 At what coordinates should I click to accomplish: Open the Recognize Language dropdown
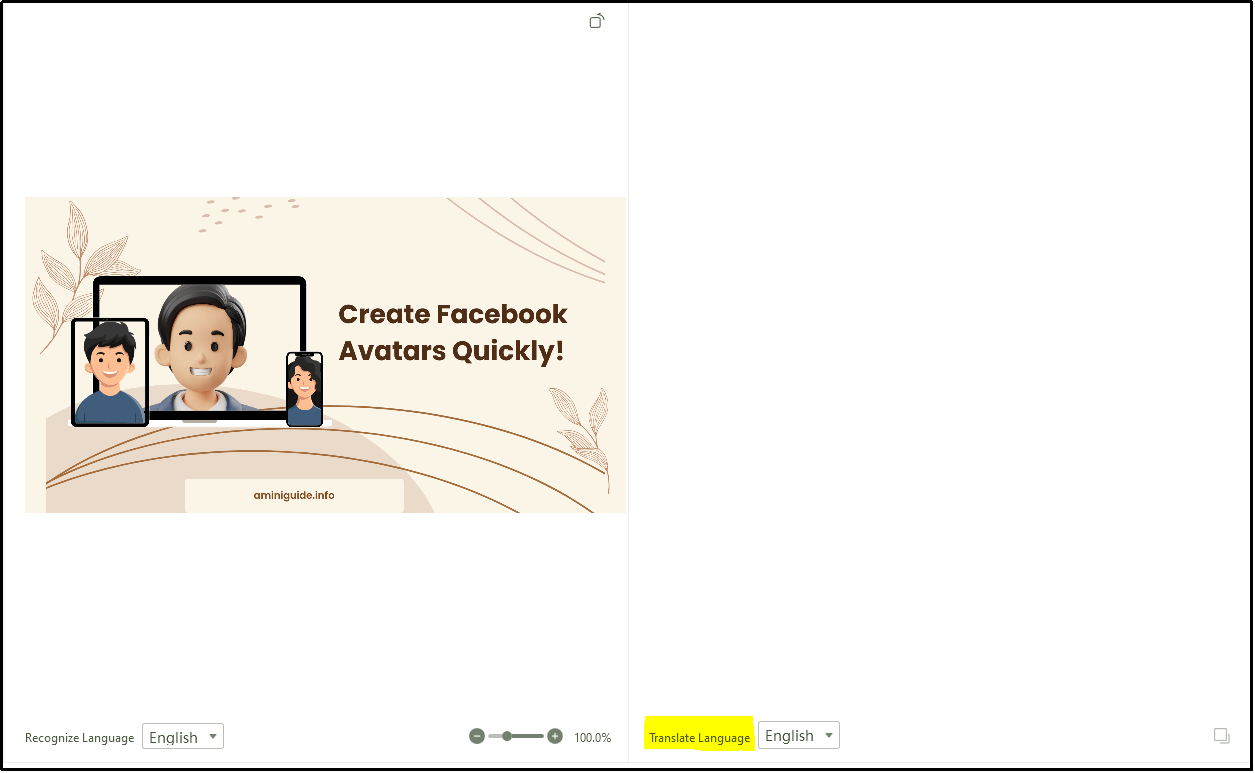tap(182, 736)
